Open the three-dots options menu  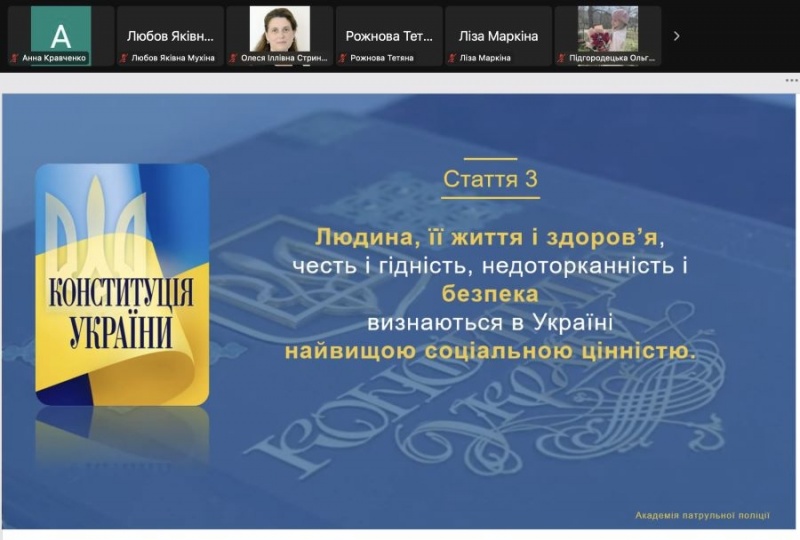792,81
